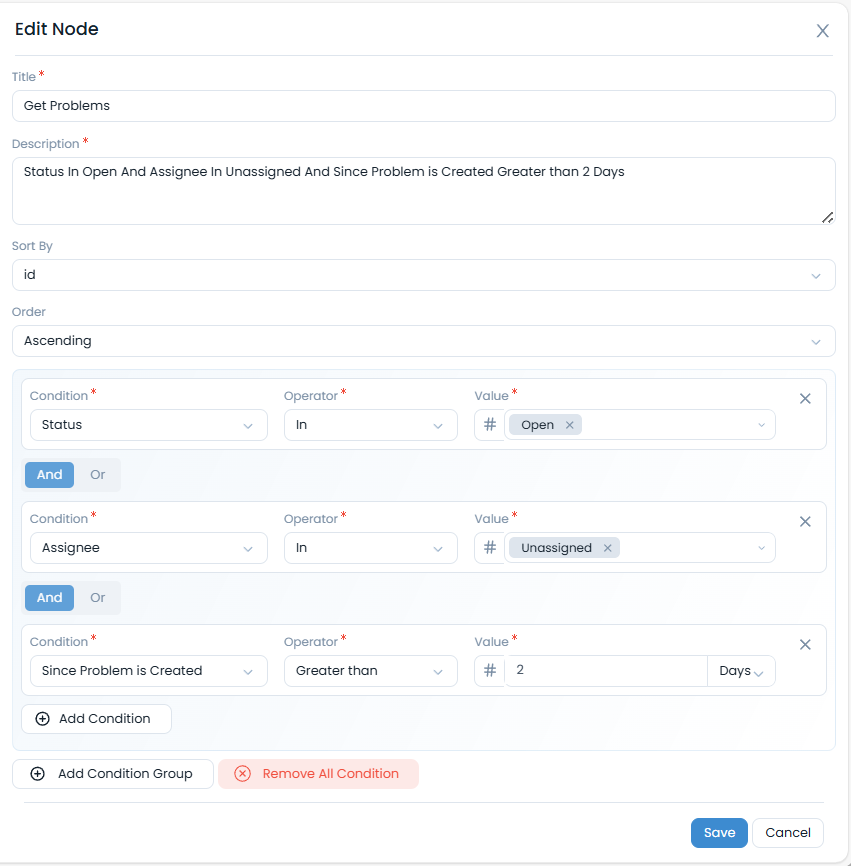Select And between Status and Assignee
The image size is (851, 866).
coord(50,475)
